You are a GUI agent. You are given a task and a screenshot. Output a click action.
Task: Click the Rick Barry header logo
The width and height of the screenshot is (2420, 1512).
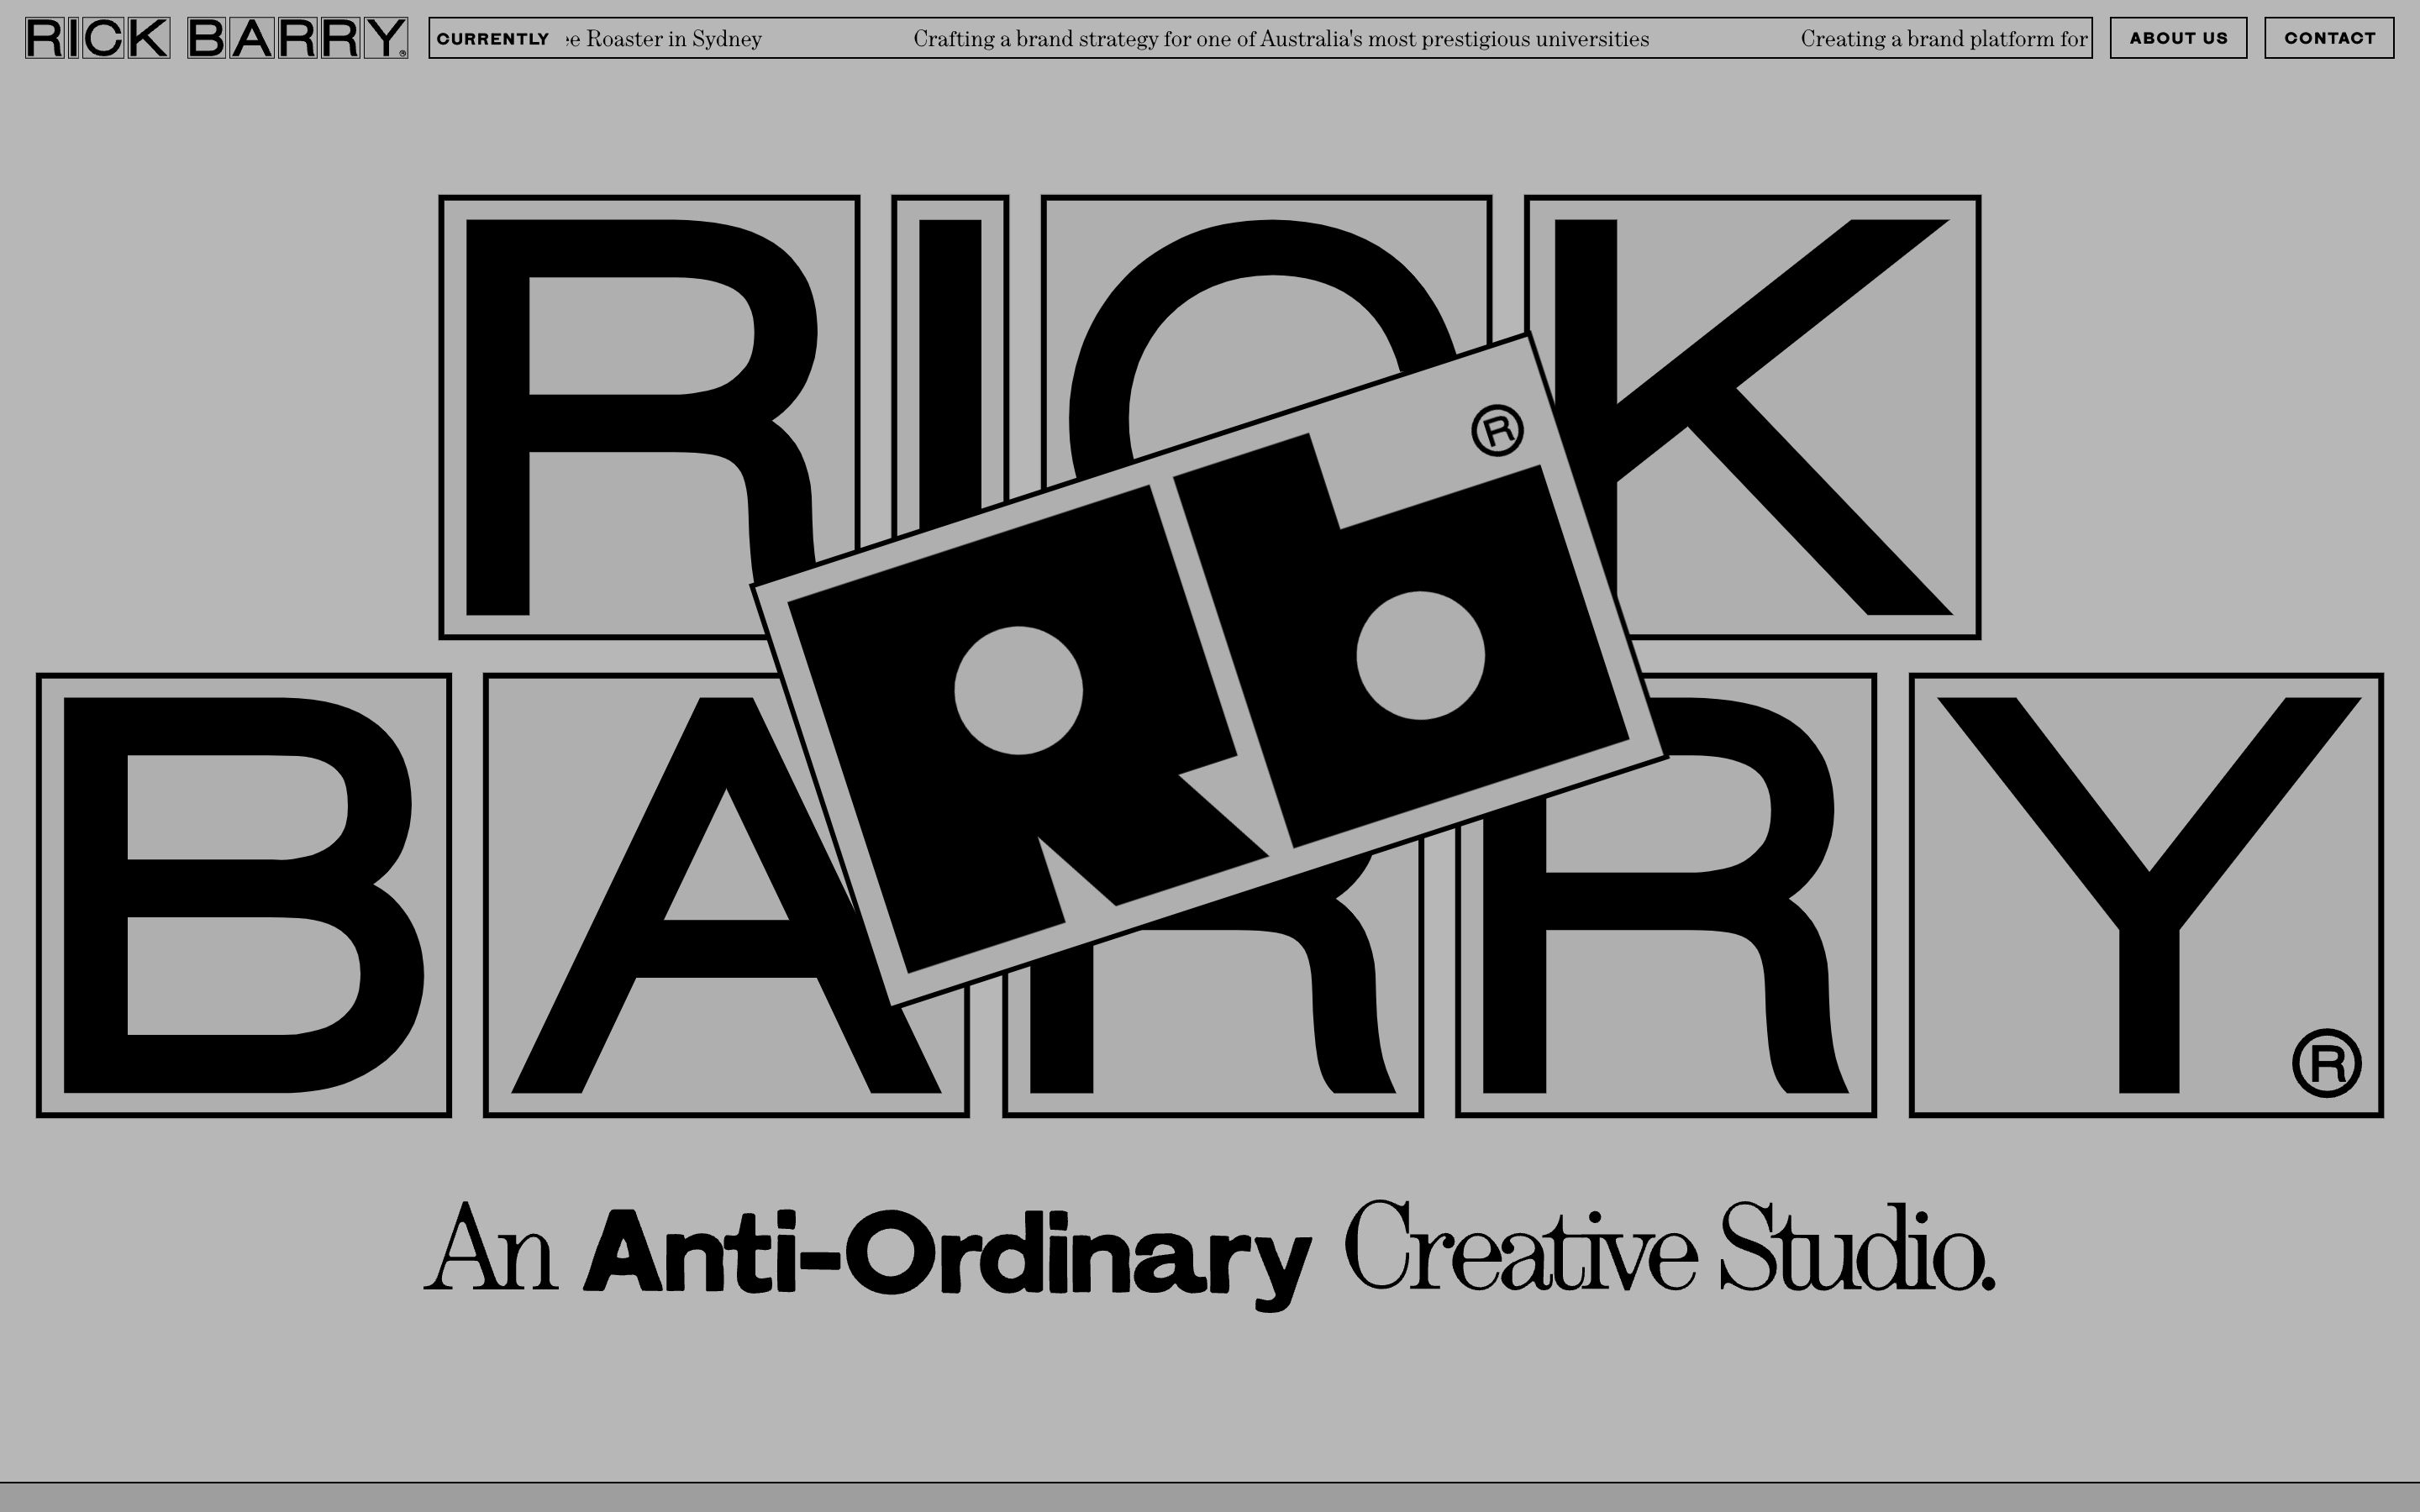coord(216,38)
